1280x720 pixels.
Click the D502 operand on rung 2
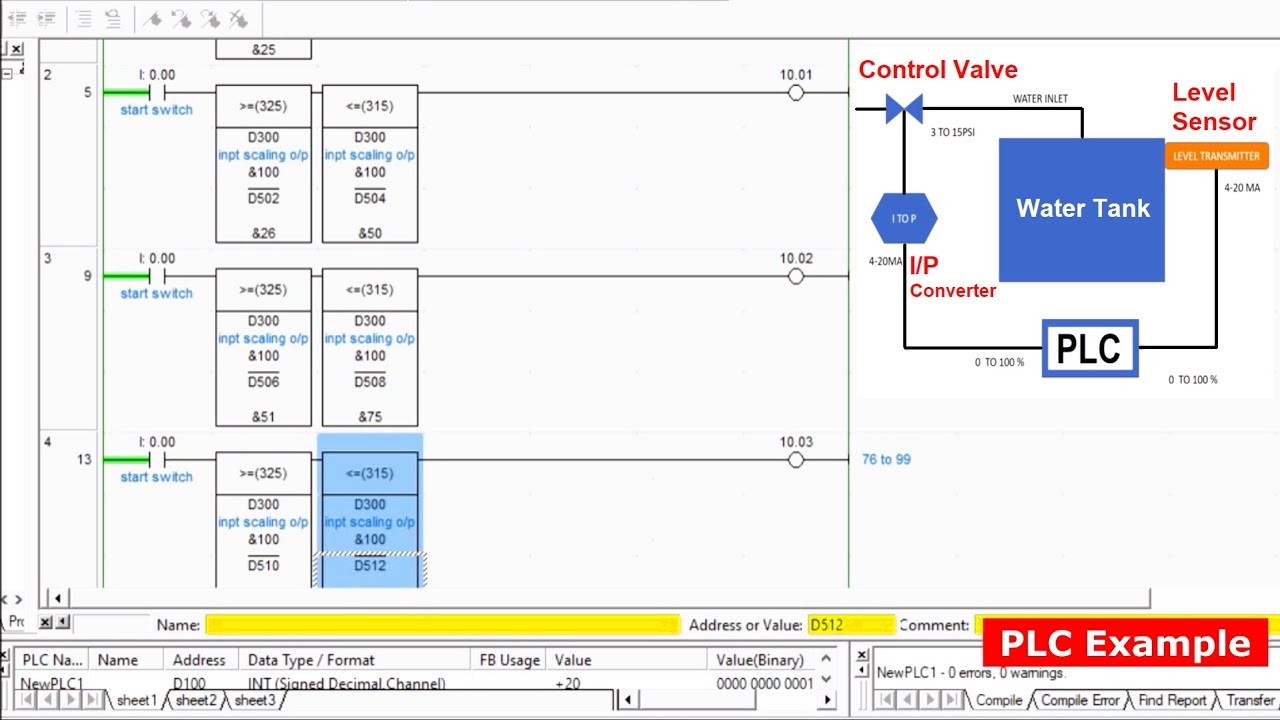coord(263,198)
